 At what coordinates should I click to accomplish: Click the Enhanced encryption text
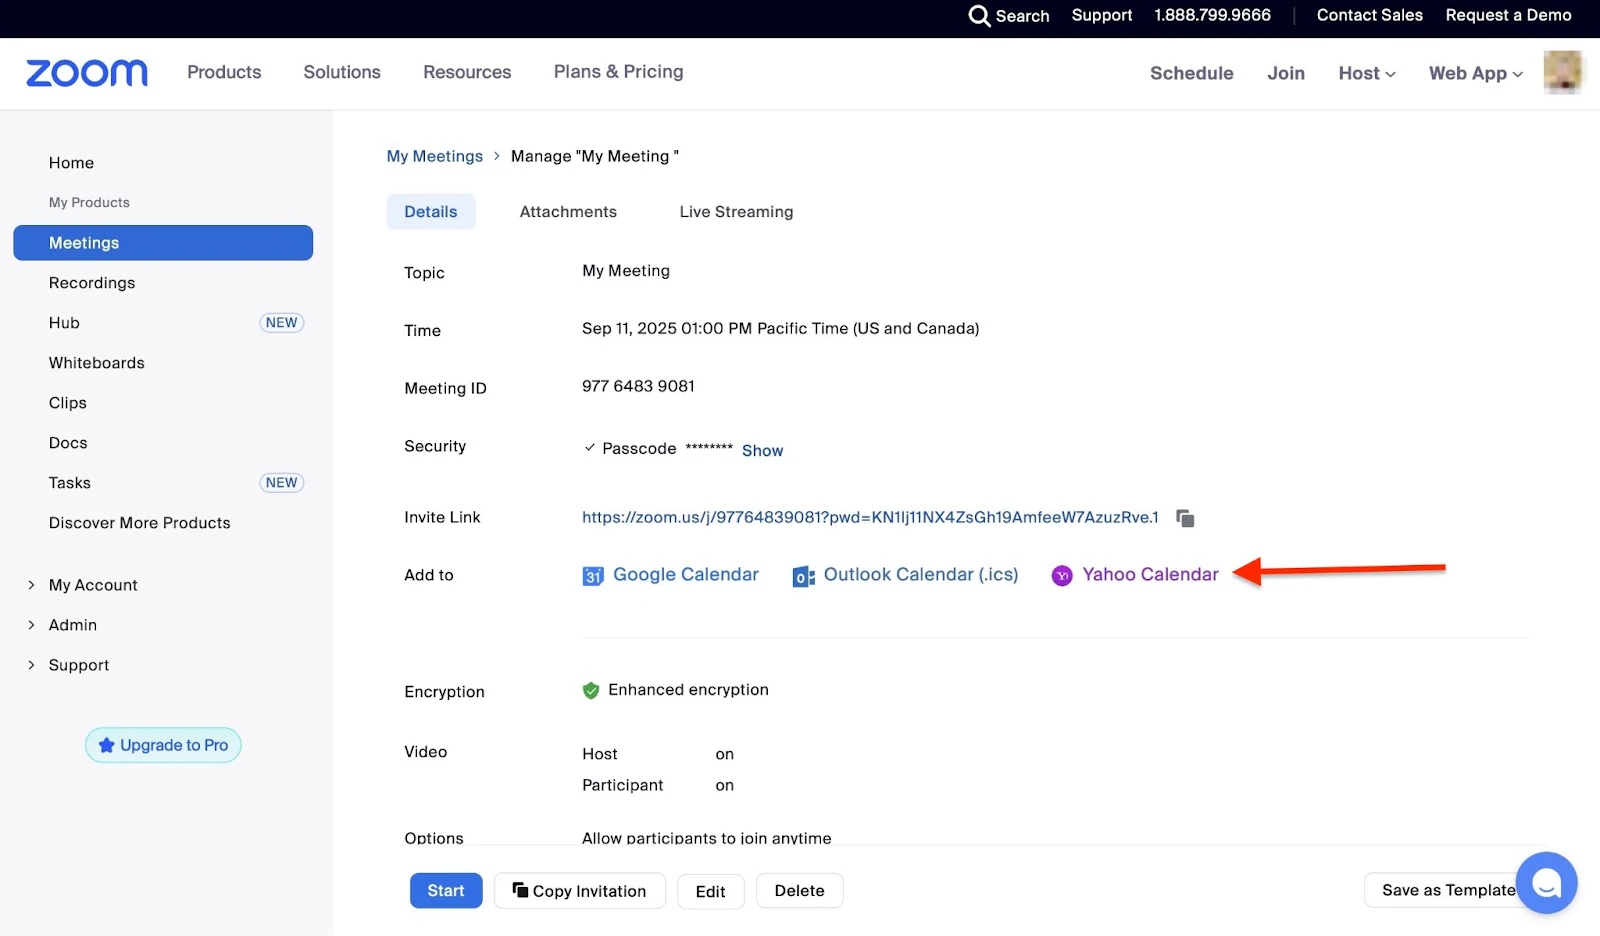coord(689,690)
